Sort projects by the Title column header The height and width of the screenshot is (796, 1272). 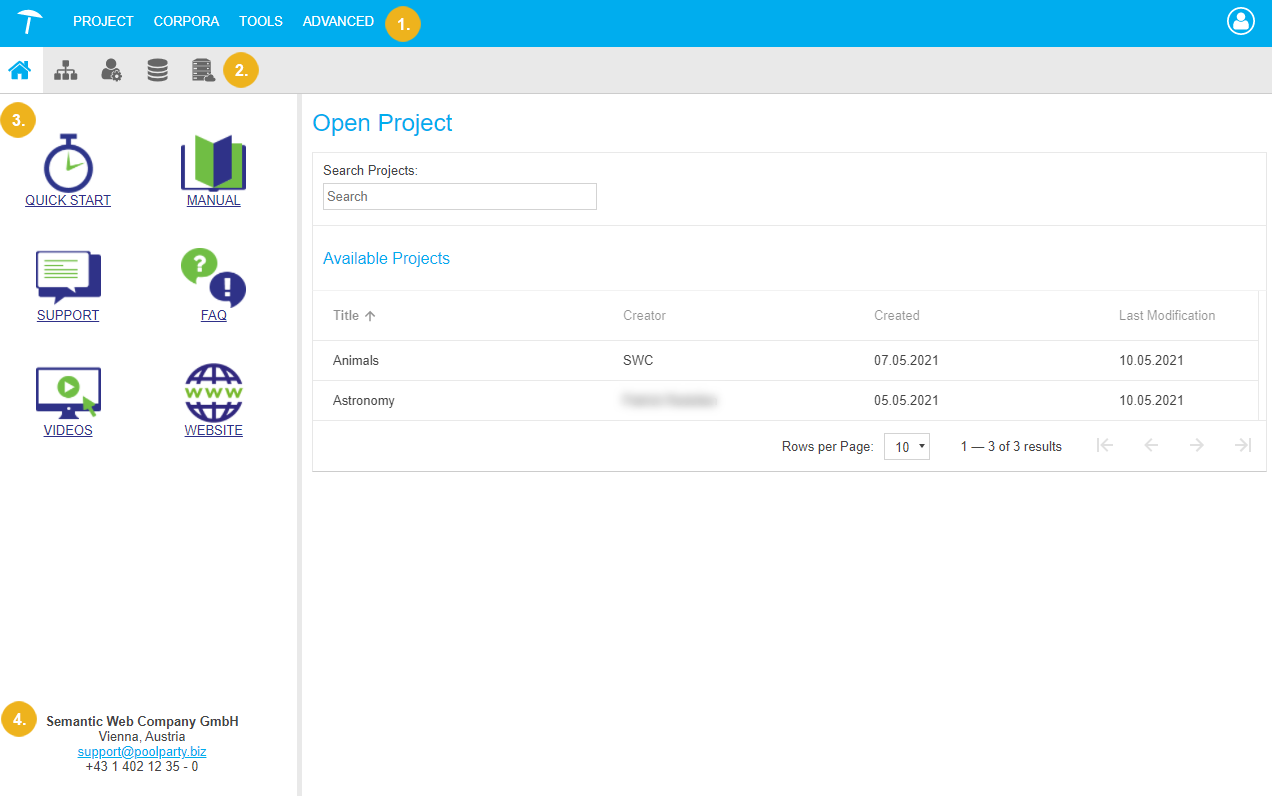(x=346, y=315)
